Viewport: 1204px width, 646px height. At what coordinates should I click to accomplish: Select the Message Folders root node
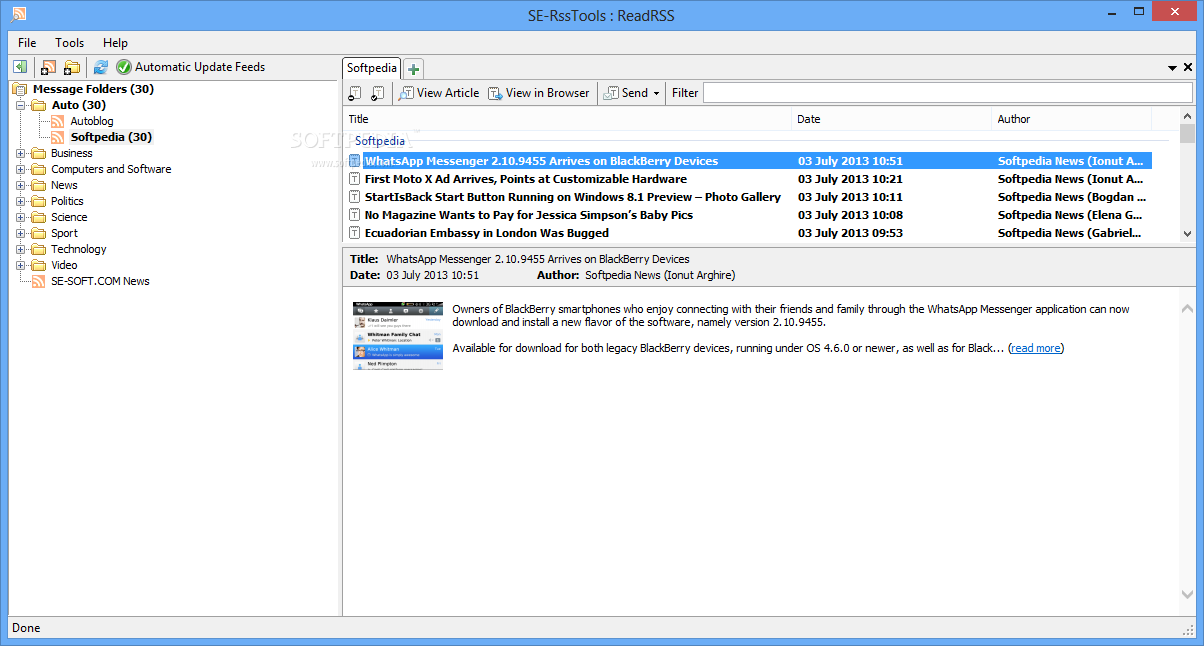[93, 89]
